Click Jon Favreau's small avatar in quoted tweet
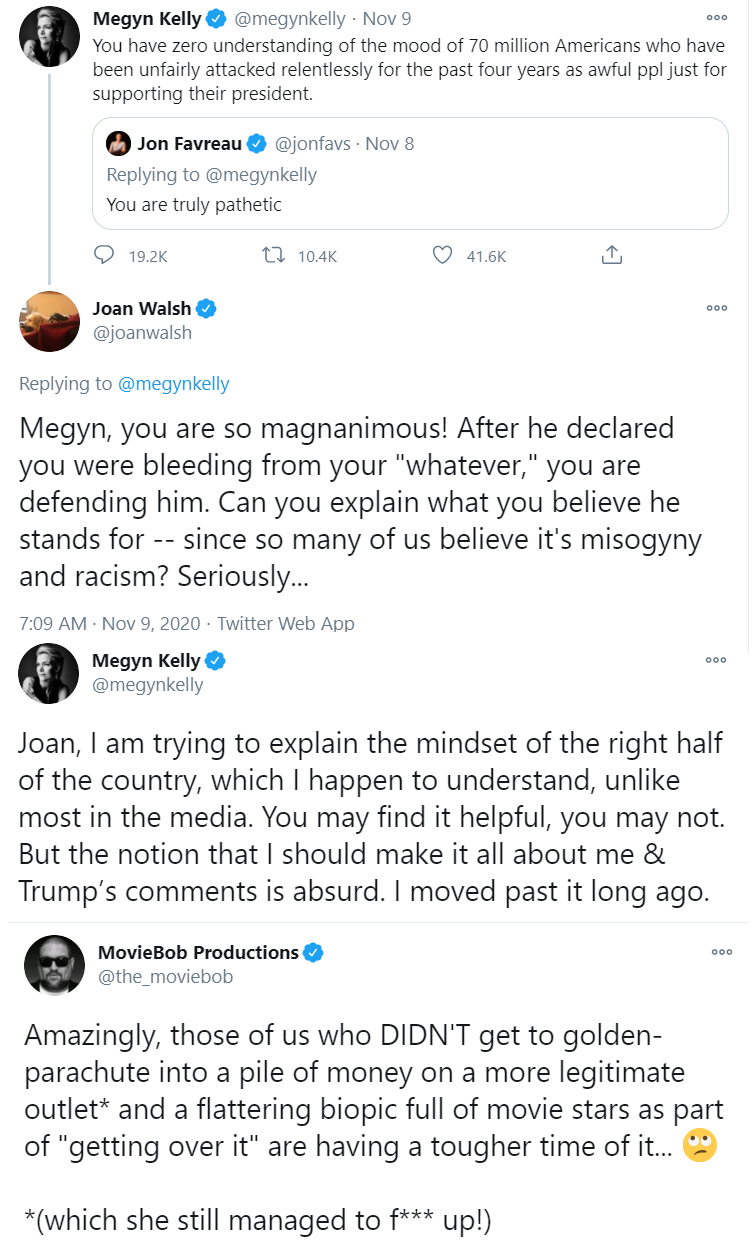The width and height of the screenshot is (752, 1253). click(119, 144)
